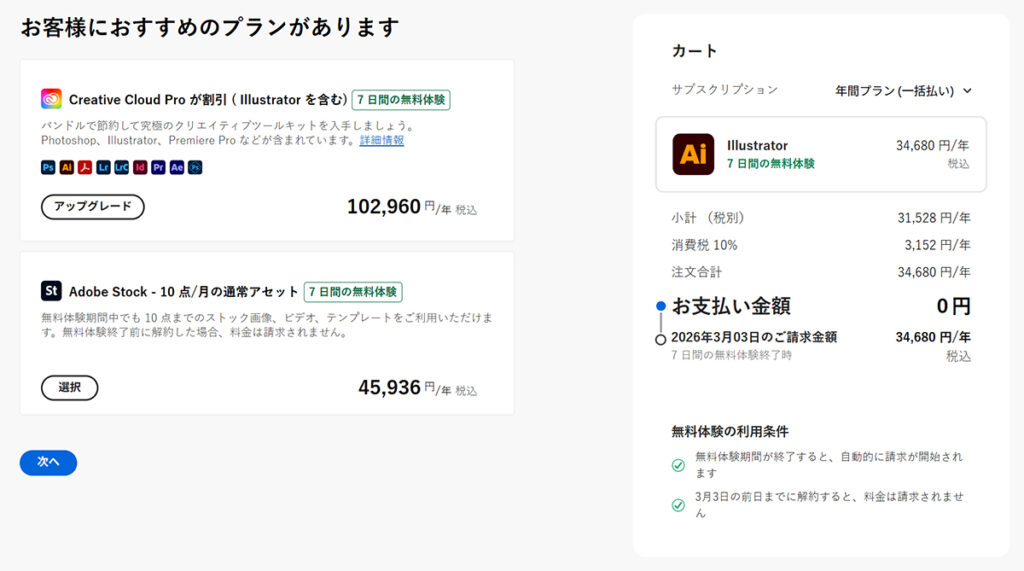This screenshot has height=571, width=1024.
Task: Click the Photoshop Express round icon
Action: (195, 167)
